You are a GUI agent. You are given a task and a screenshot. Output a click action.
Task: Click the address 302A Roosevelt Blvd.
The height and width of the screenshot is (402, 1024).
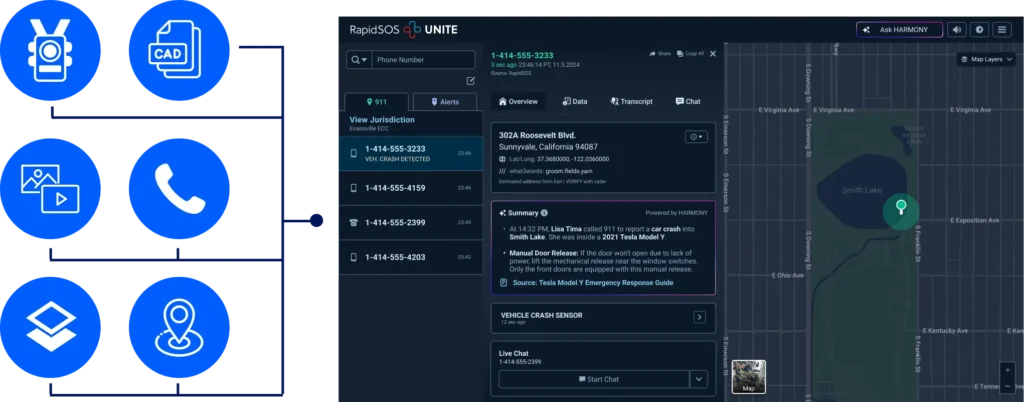[x=537, y=135]
